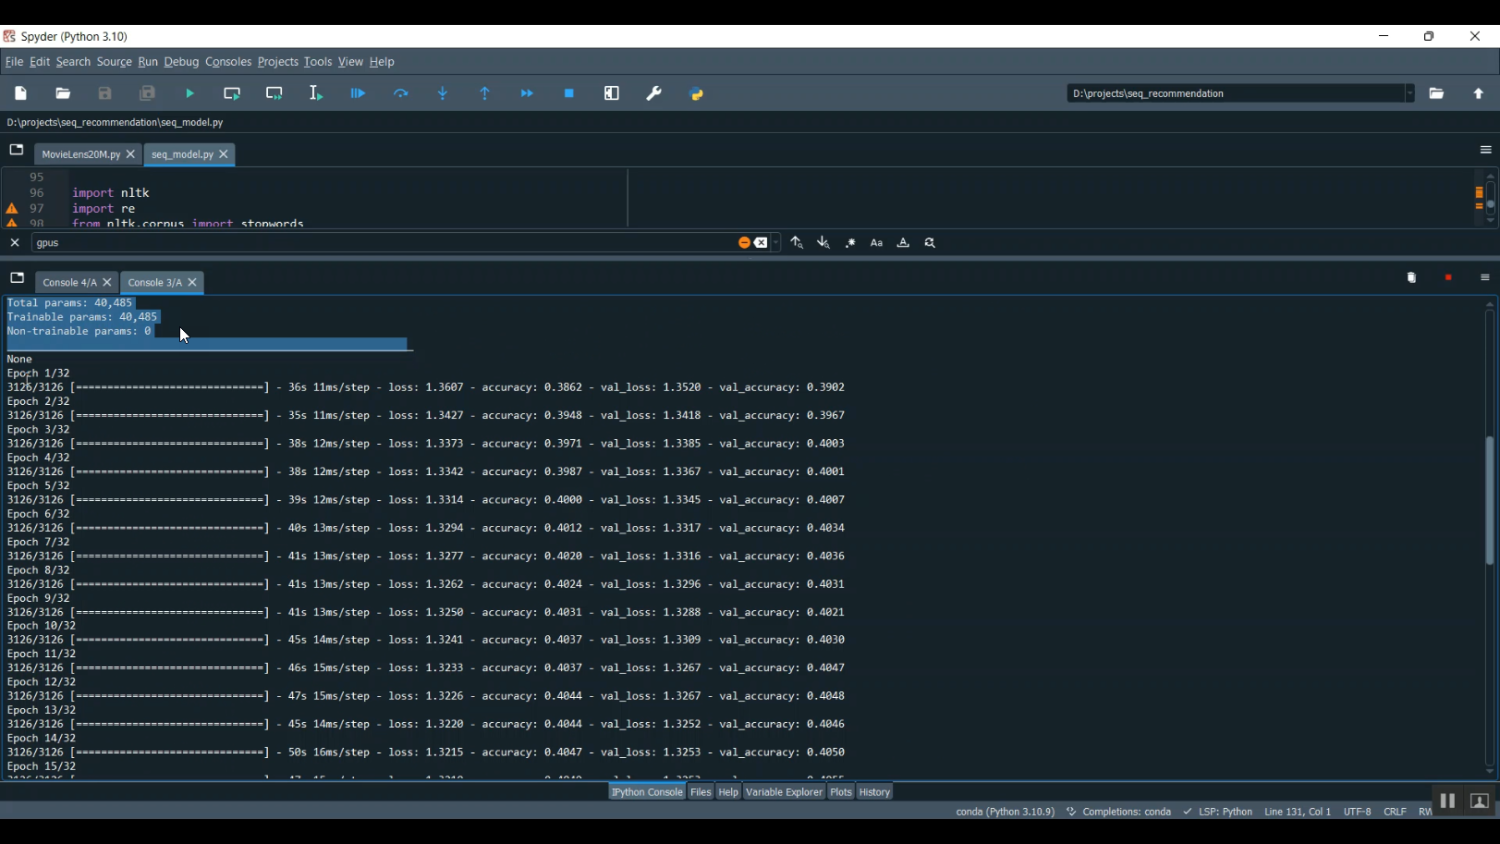Expand the working directory path dropdown
The height and width of the screenshot is (844, 1500).
click(x=1410, y=94)
